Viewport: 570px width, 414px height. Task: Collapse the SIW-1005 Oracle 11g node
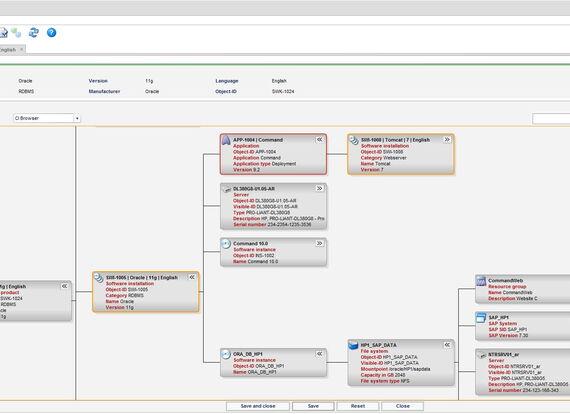point(192,277)
